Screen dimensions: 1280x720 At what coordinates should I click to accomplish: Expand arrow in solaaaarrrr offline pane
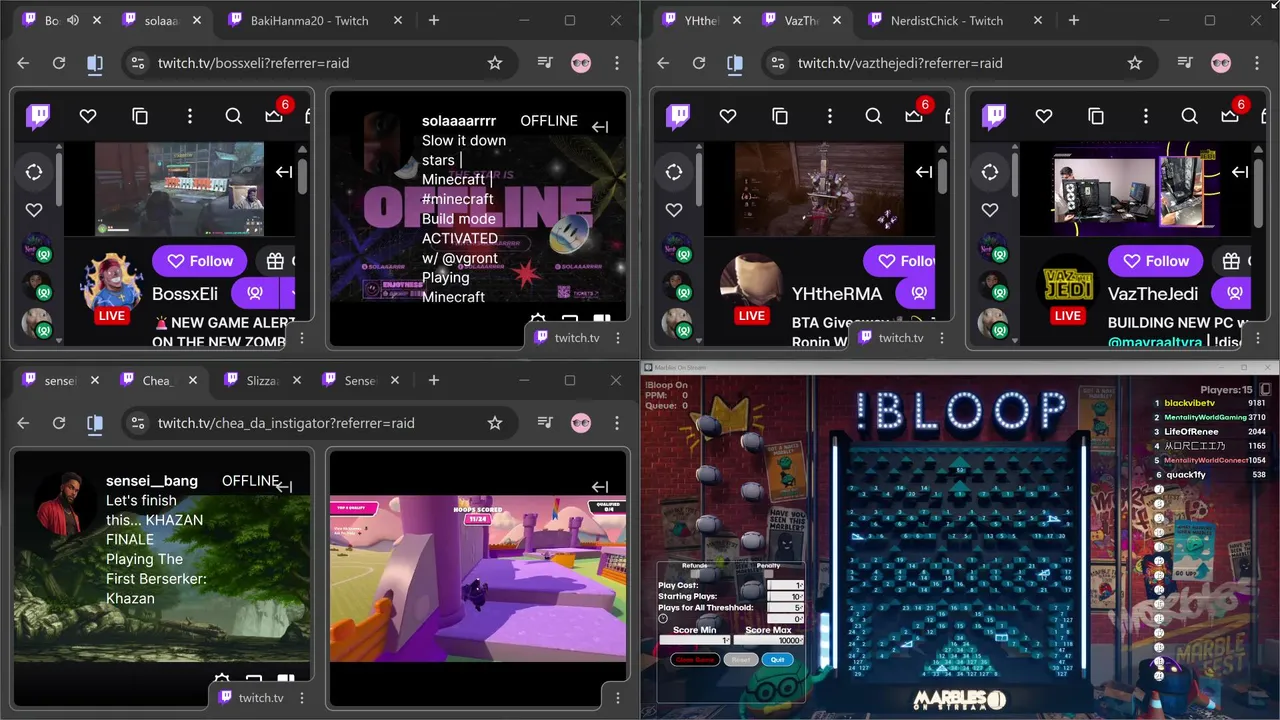point(600,127)
